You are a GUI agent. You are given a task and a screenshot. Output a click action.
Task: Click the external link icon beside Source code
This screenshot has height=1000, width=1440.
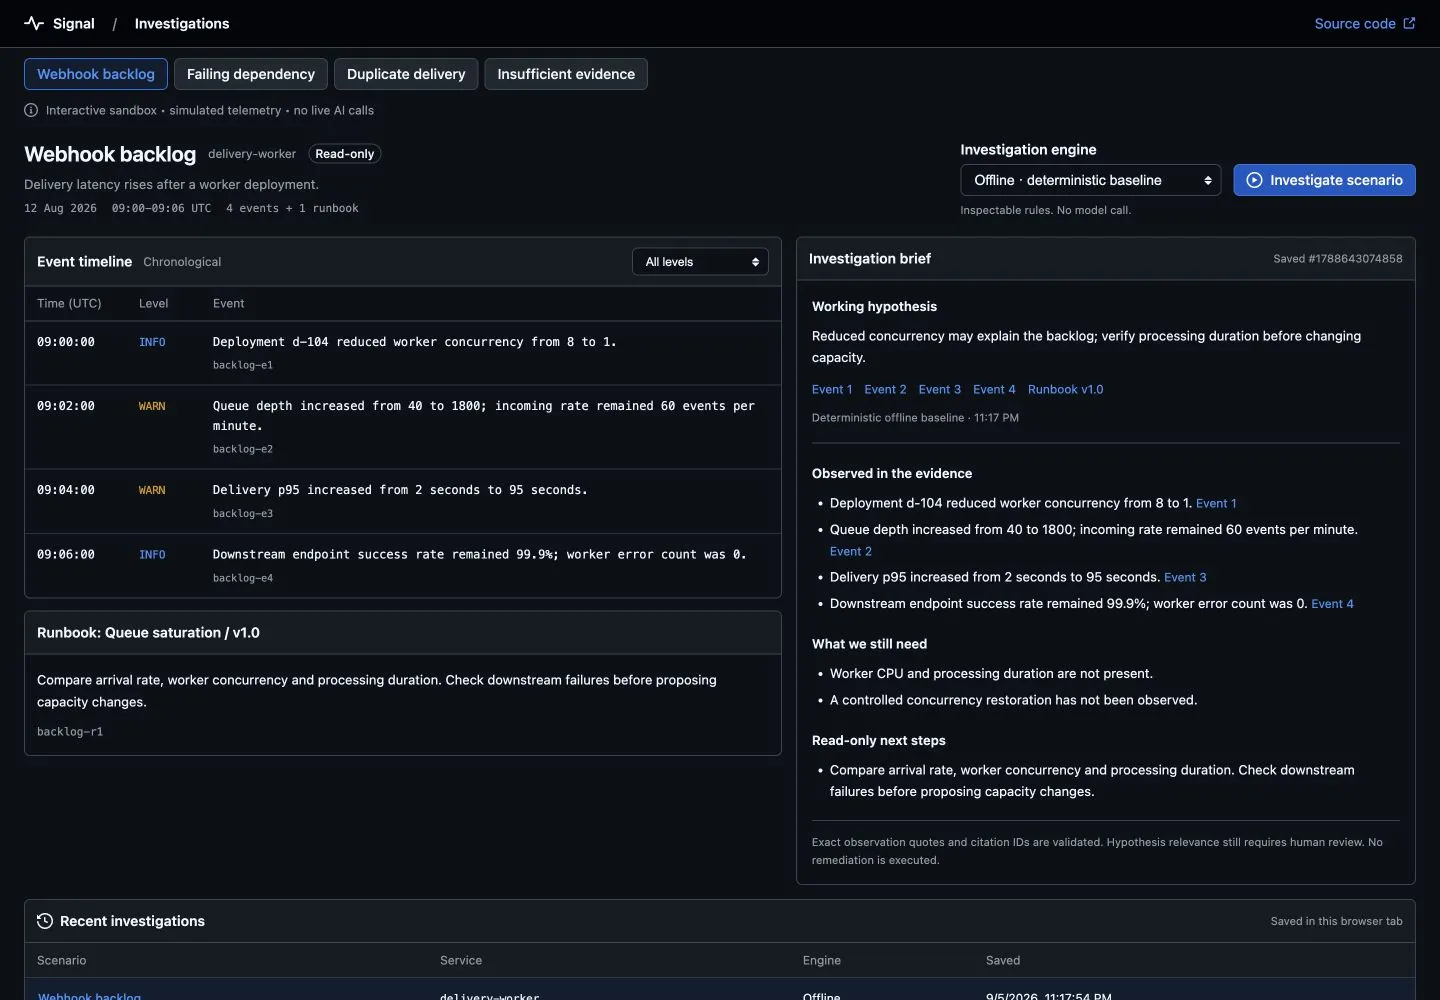(x=1409, y=23)
